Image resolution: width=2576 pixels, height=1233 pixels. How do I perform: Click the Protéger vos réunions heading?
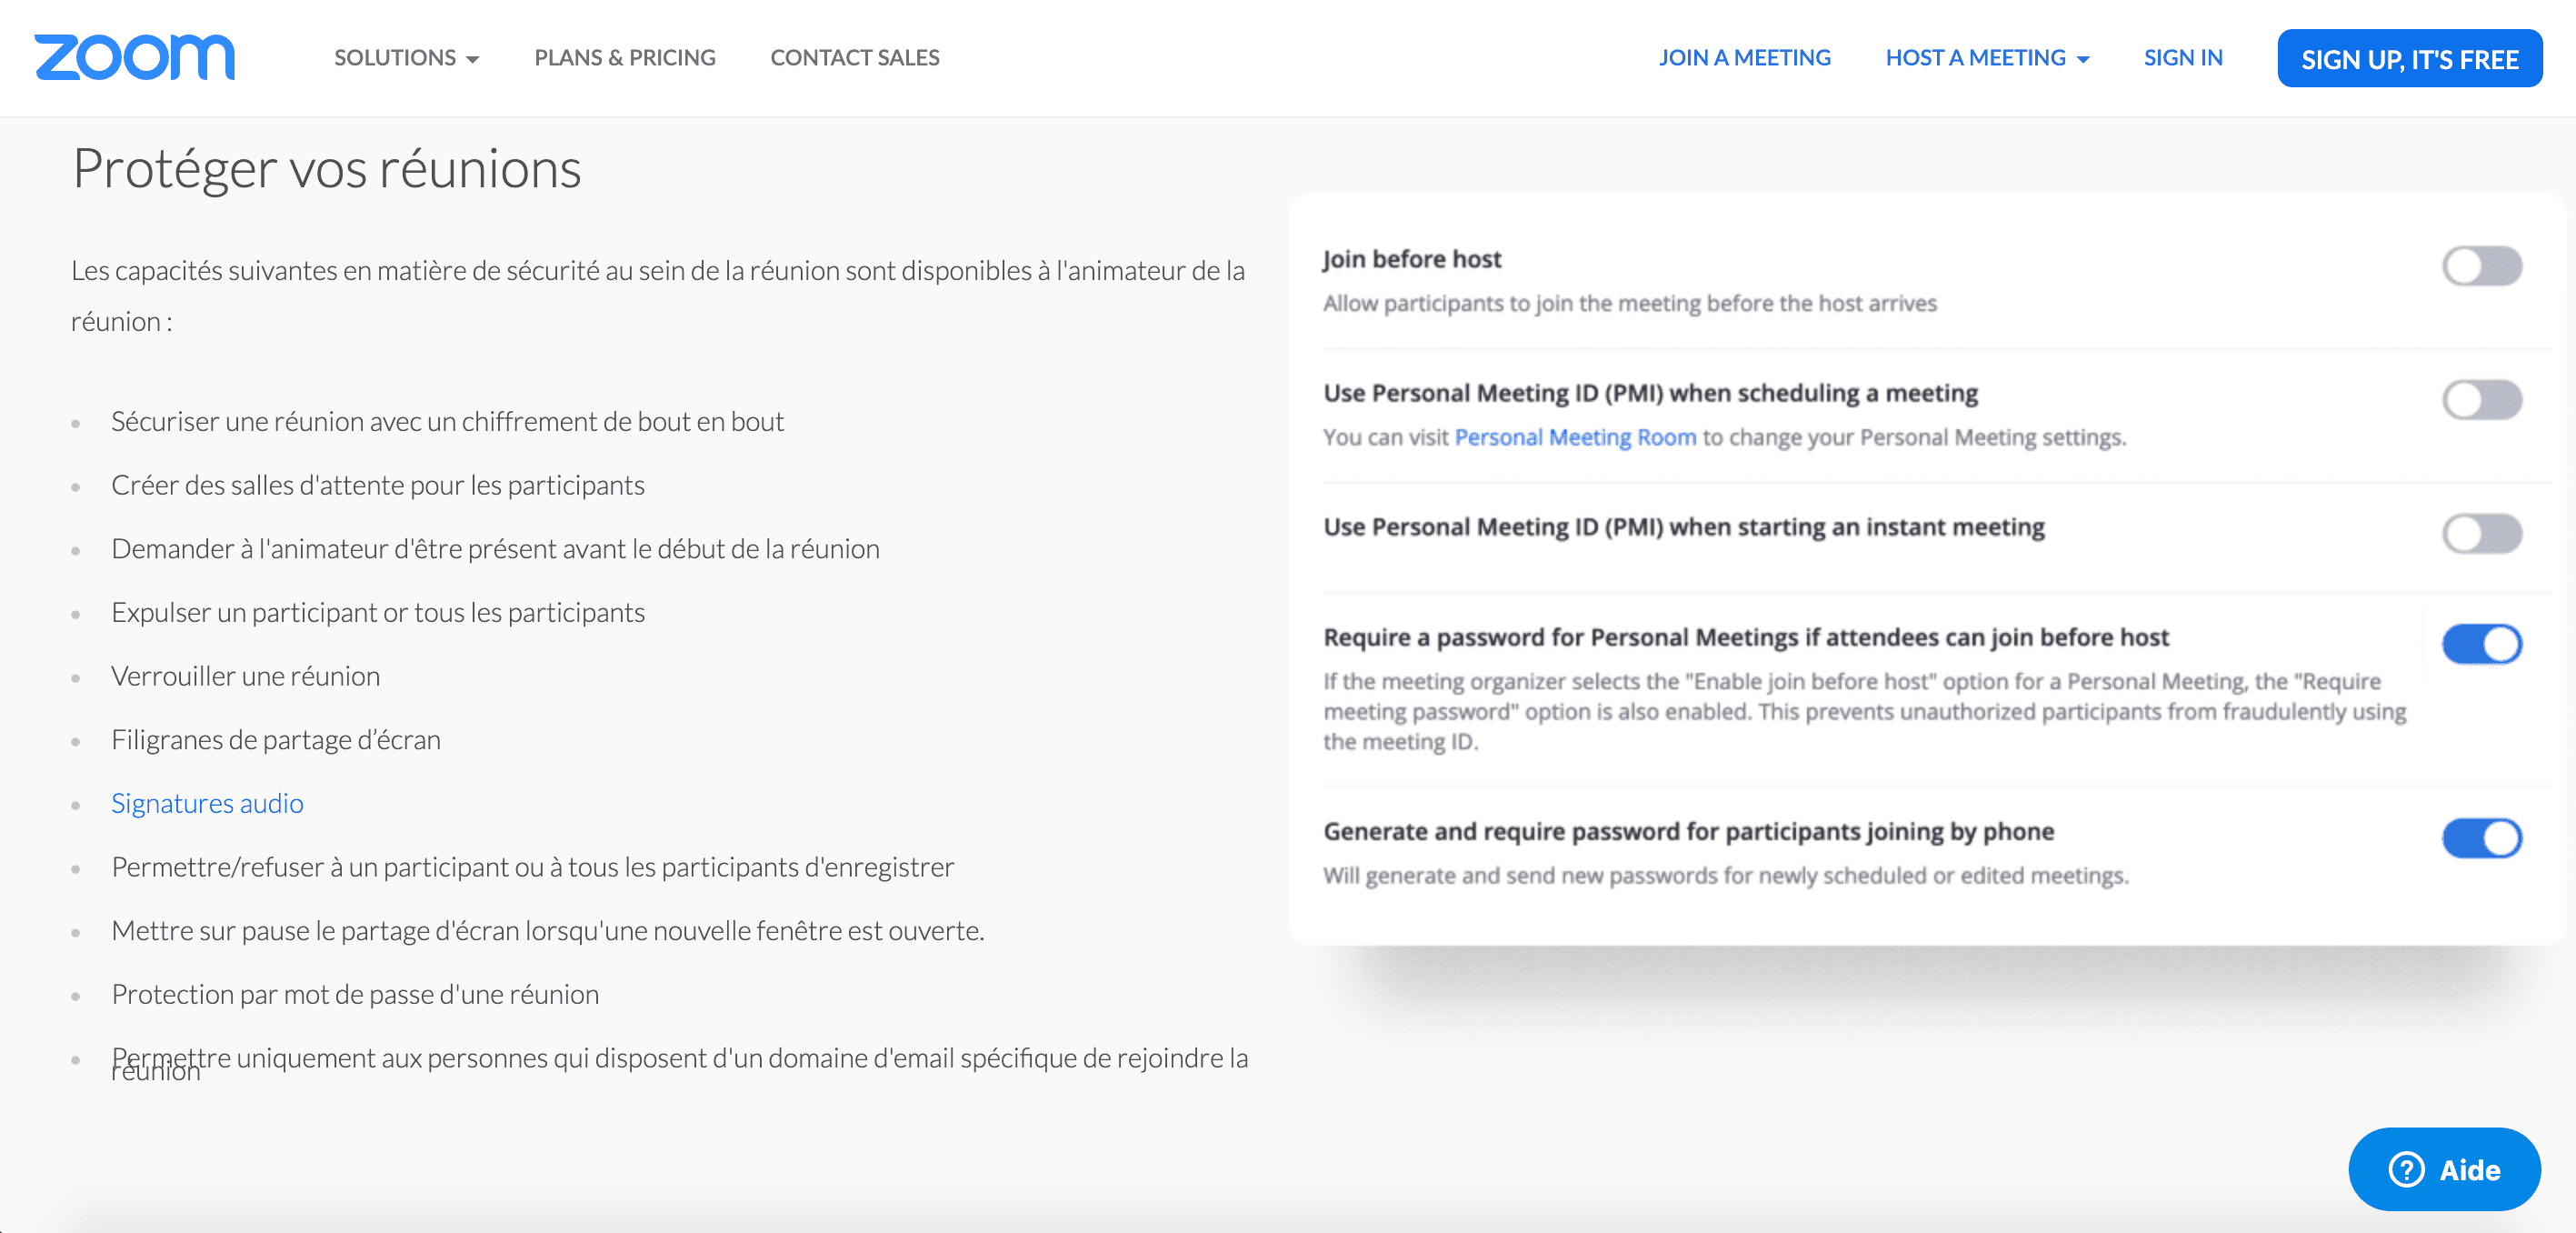pyautogui.click(x=326, y=168)
